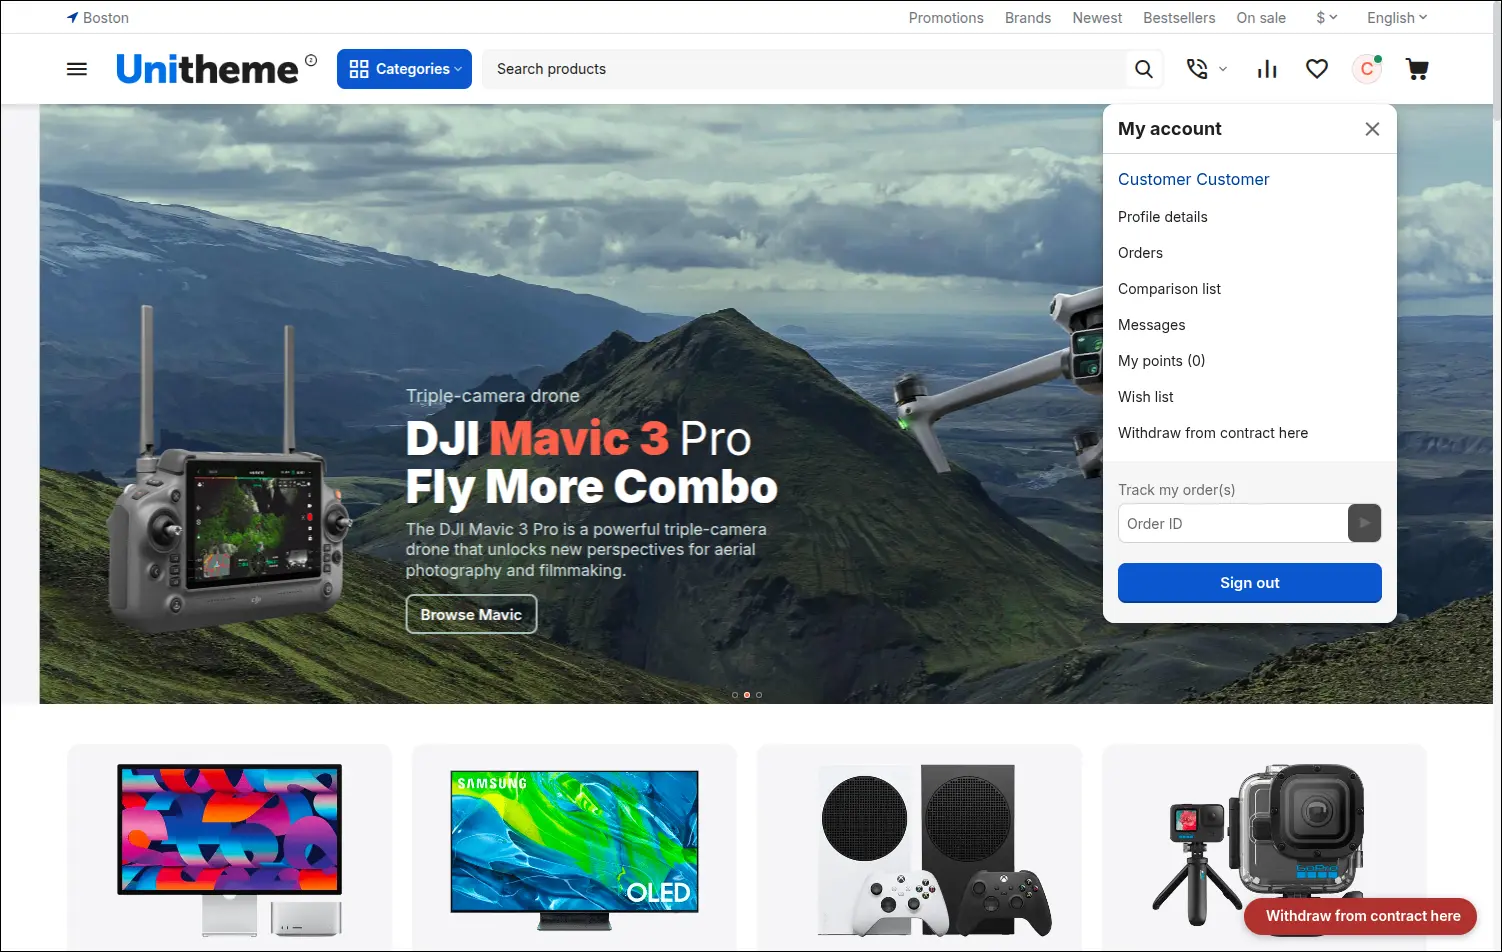Viewport: 1502px width, 952px height.
Task: Focus the Search products field
Action: tap(804, 69)
